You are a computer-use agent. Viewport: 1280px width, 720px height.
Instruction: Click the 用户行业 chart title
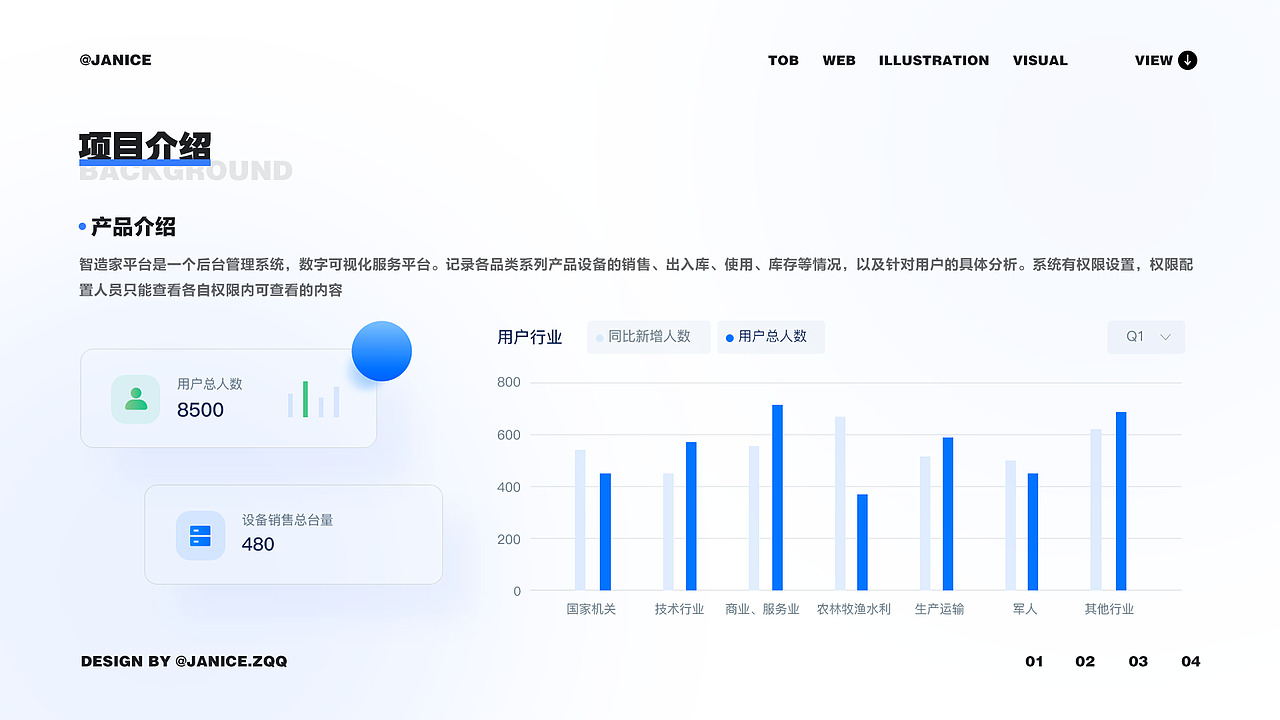(530, 337)
